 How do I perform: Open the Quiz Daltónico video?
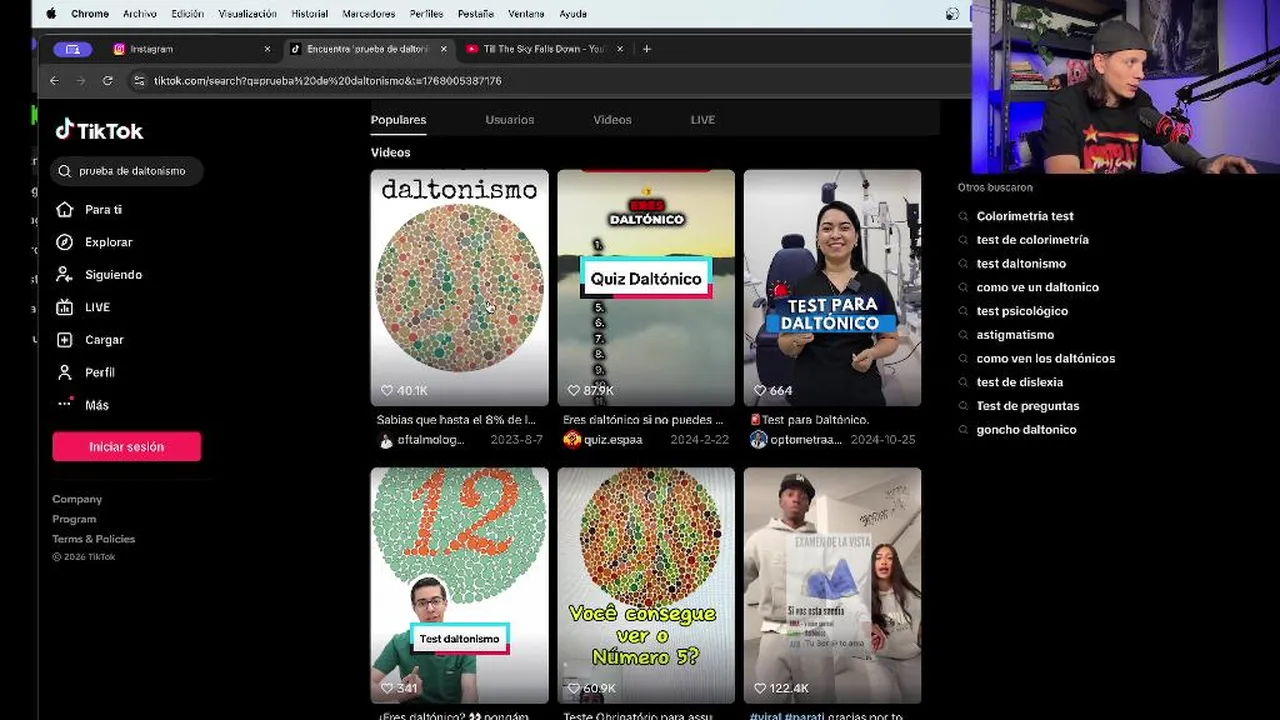[x=646, y=288]
